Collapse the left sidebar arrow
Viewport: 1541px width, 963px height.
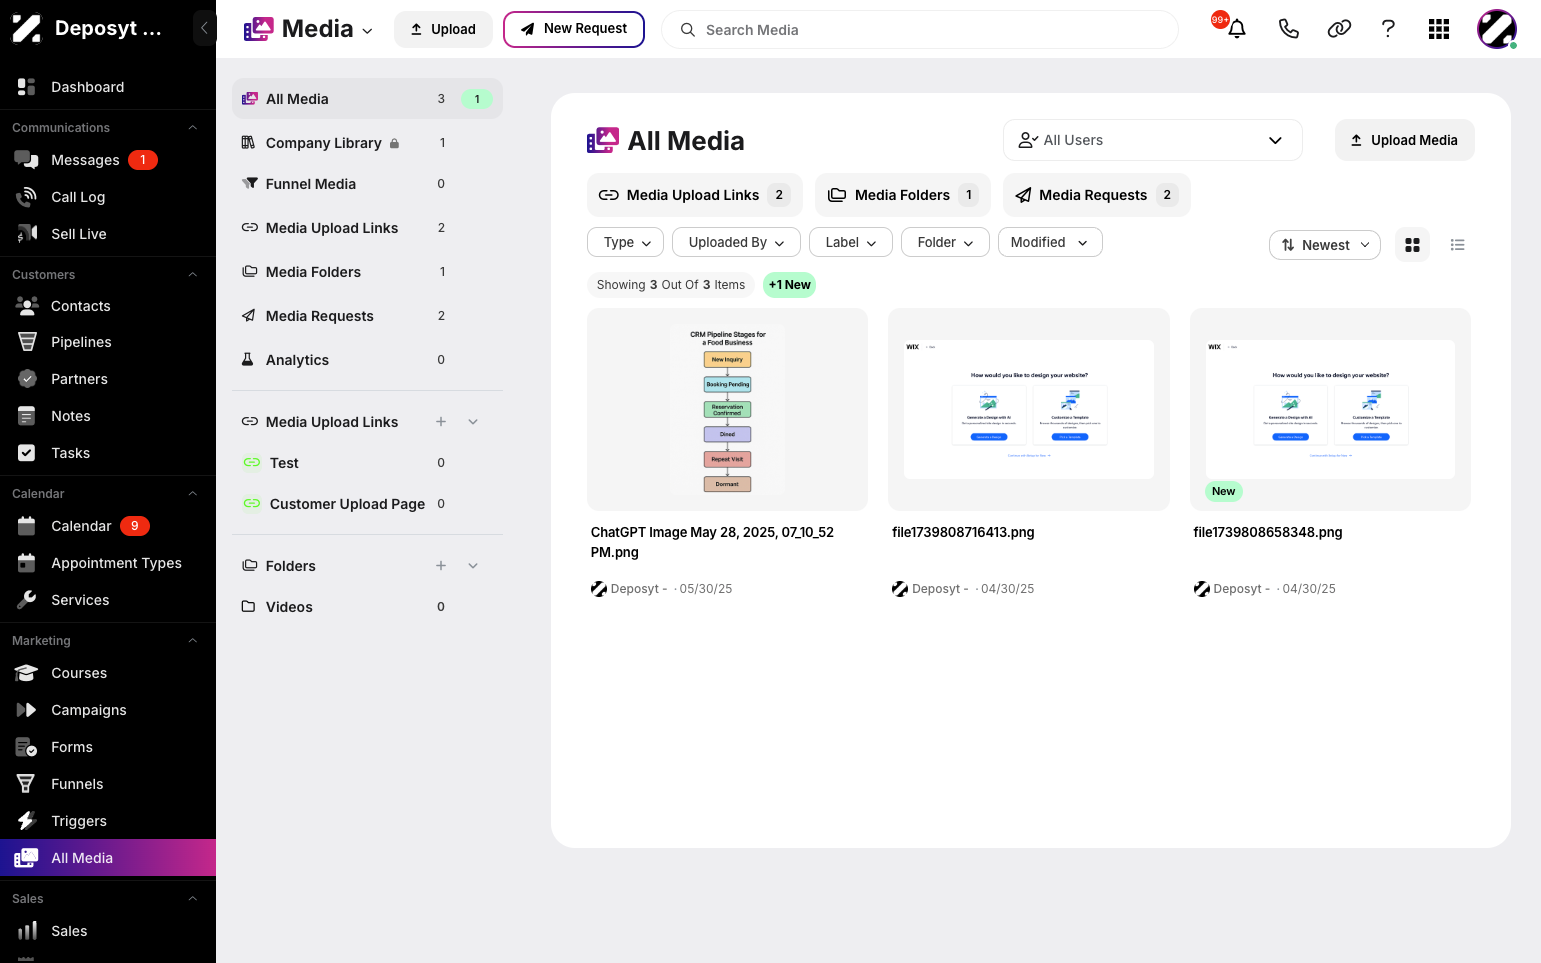(204, 28)
